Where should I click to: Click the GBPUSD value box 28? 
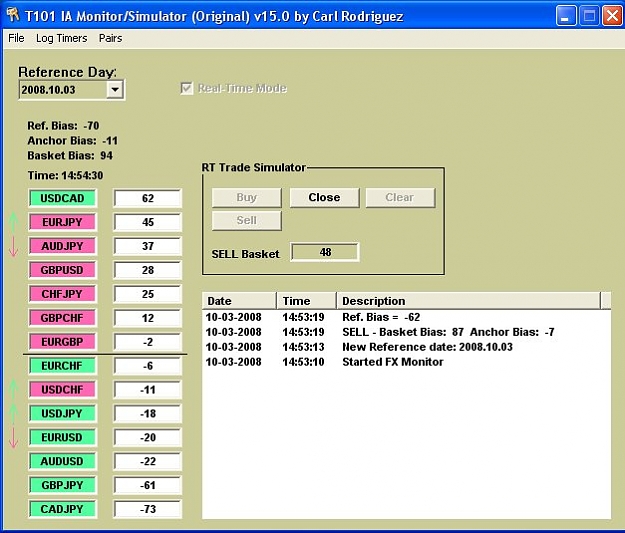147,270
